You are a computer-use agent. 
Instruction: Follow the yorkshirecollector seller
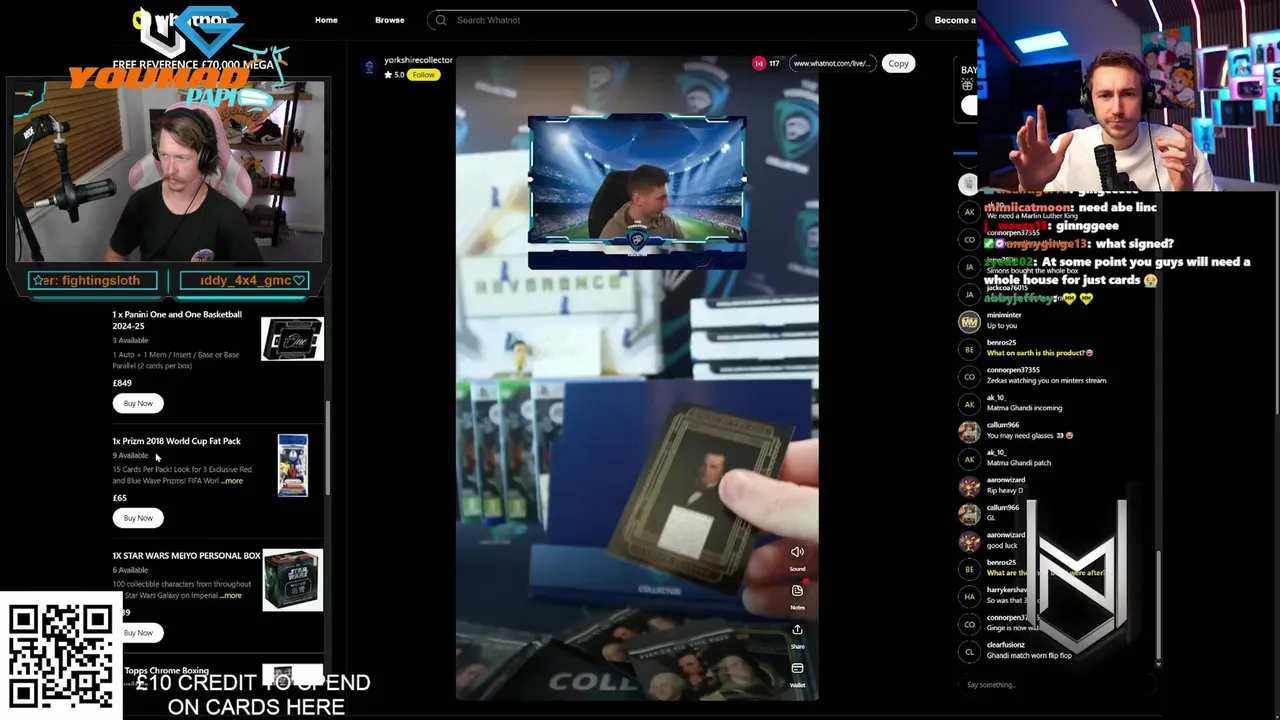point(423,75)
